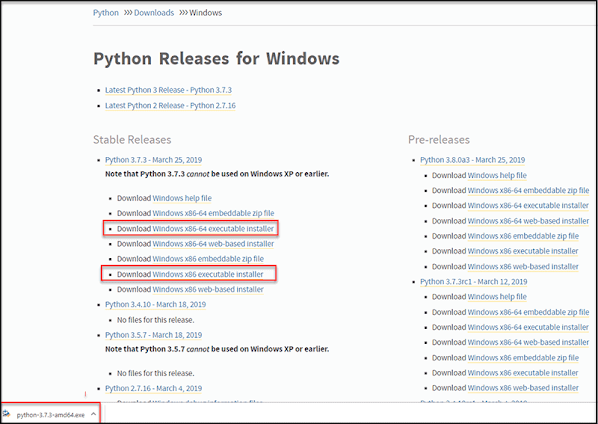The width and height of the screenshot is (598, 424).
Task: Download x86-64 web-based installer under Python 3.8.0a3
Action: coord(528,221)
